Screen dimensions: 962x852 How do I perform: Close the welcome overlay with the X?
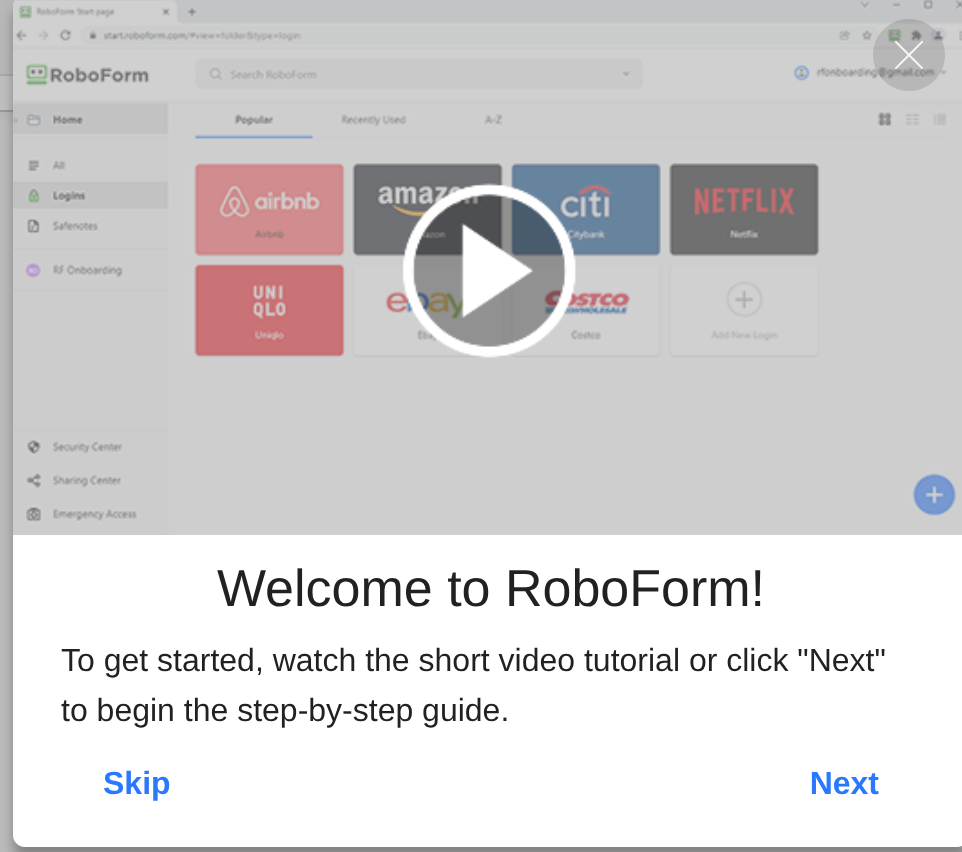tap(909, 55)
